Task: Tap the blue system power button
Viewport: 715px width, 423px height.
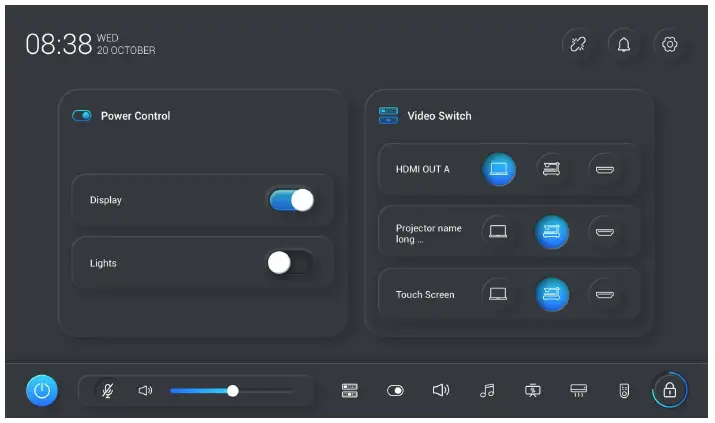Action: coord(42,390)
